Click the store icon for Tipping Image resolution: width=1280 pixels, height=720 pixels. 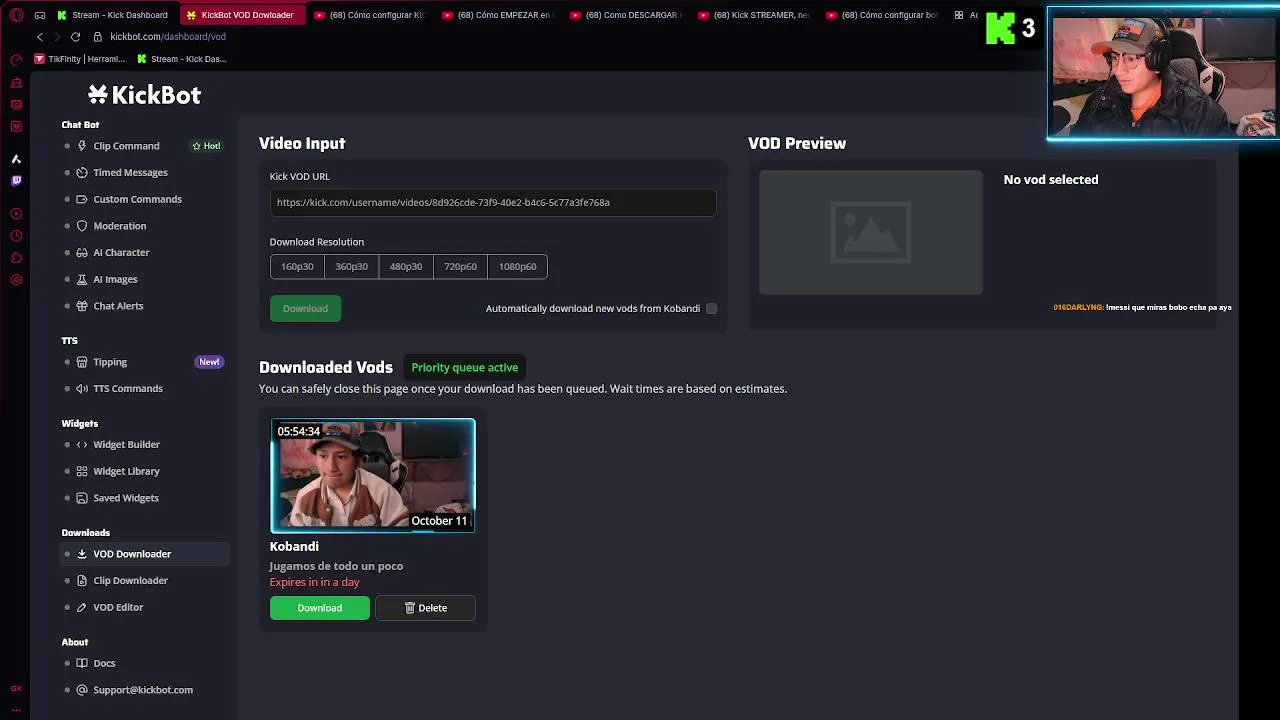pos(82,362)
